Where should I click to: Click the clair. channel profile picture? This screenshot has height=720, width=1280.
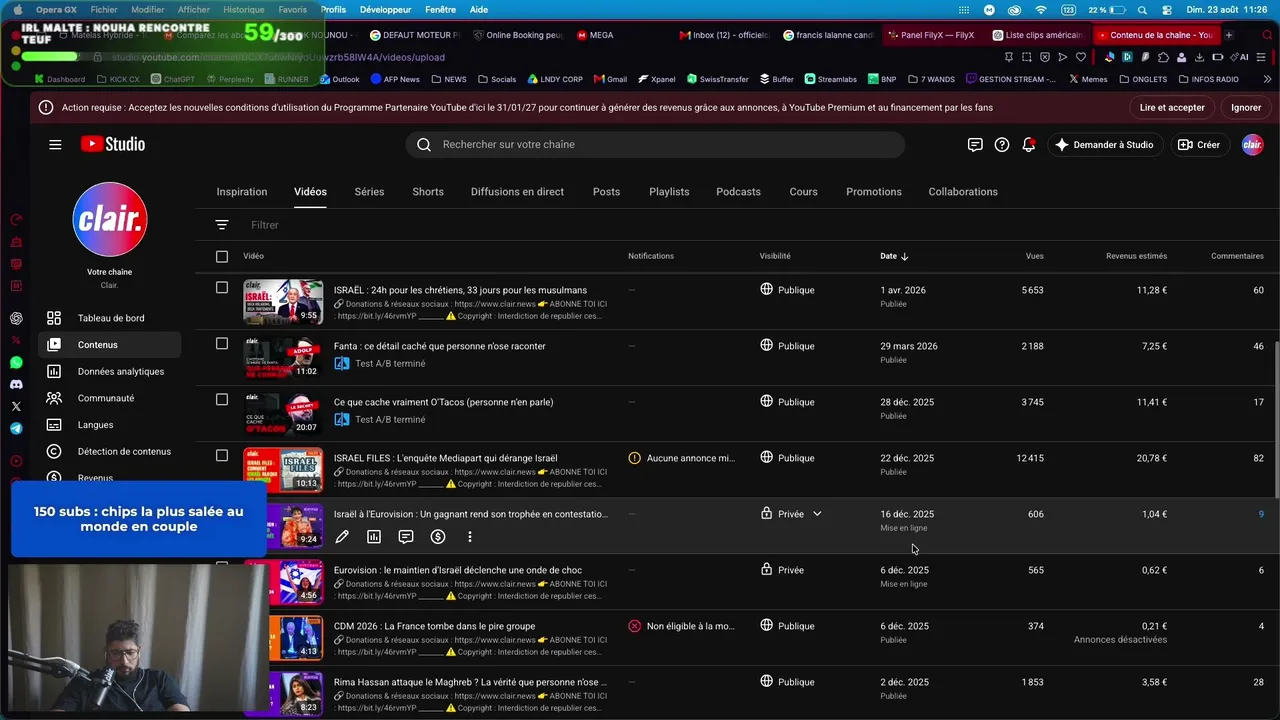coord(110,220)
